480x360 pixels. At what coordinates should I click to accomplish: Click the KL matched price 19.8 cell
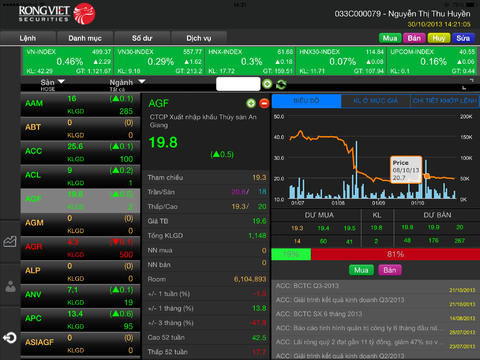pyautogui.click(x=376, y=228)
